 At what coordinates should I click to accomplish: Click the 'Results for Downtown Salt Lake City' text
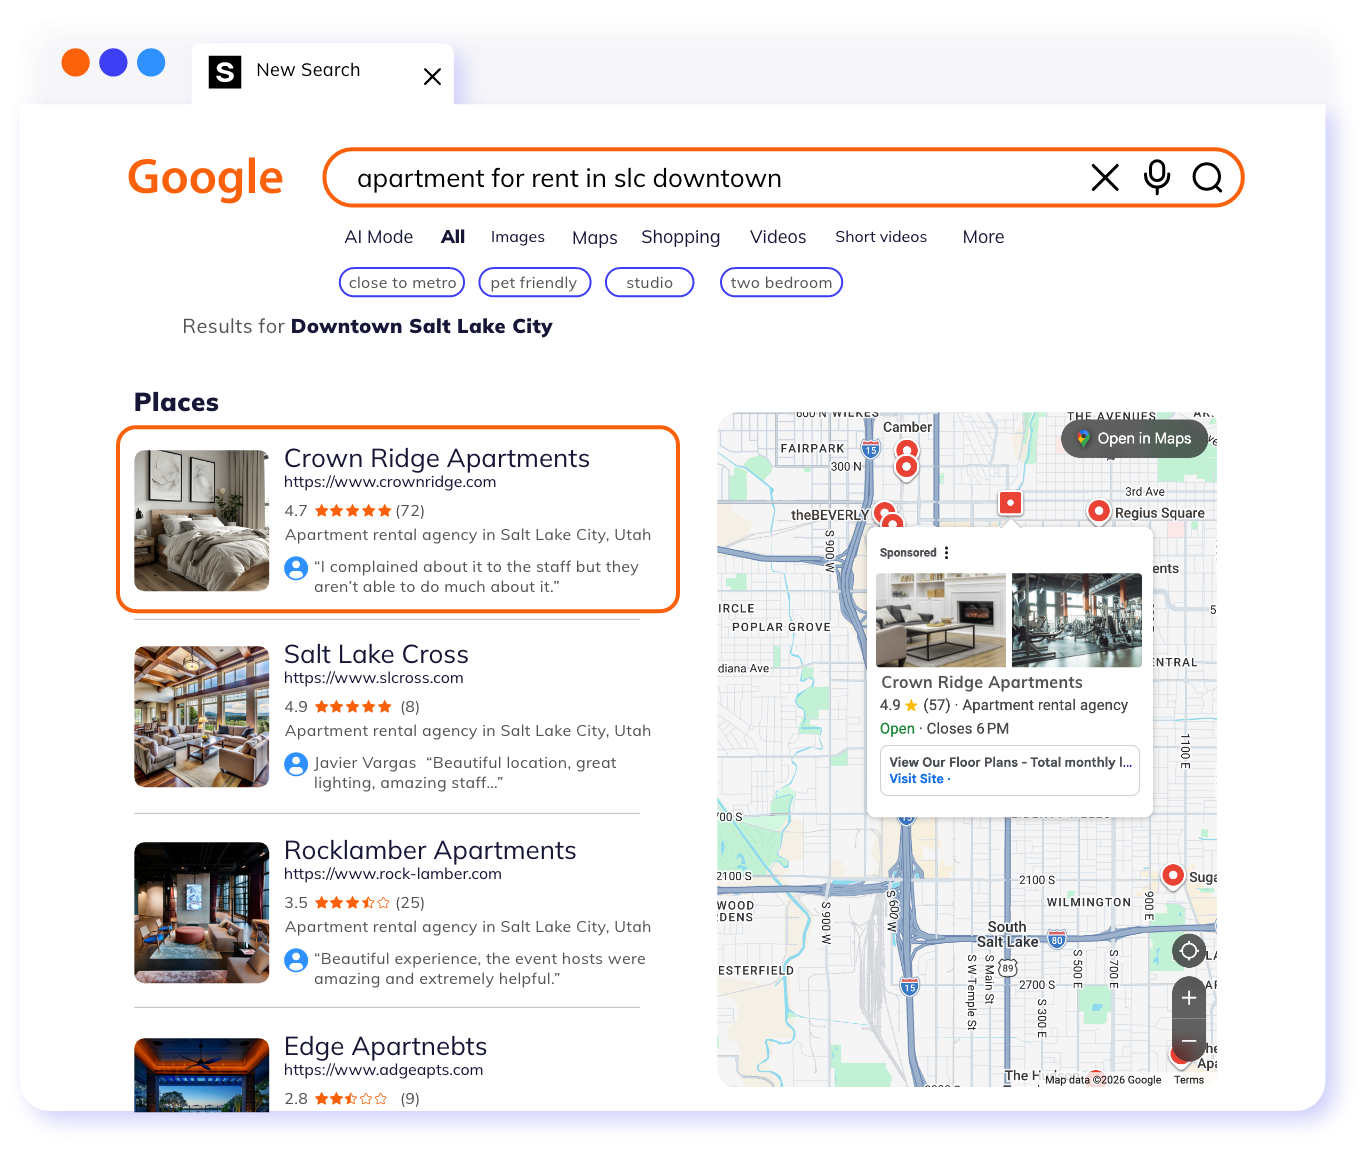pyautogui.click(x=367, y=327)
